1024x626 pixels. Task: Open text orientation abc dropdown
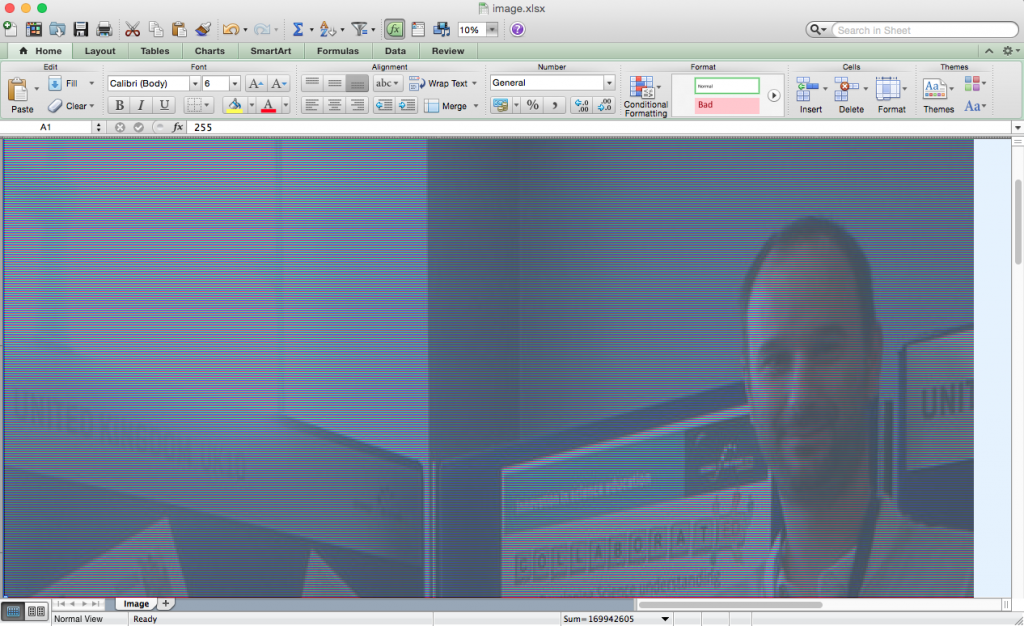387,83
